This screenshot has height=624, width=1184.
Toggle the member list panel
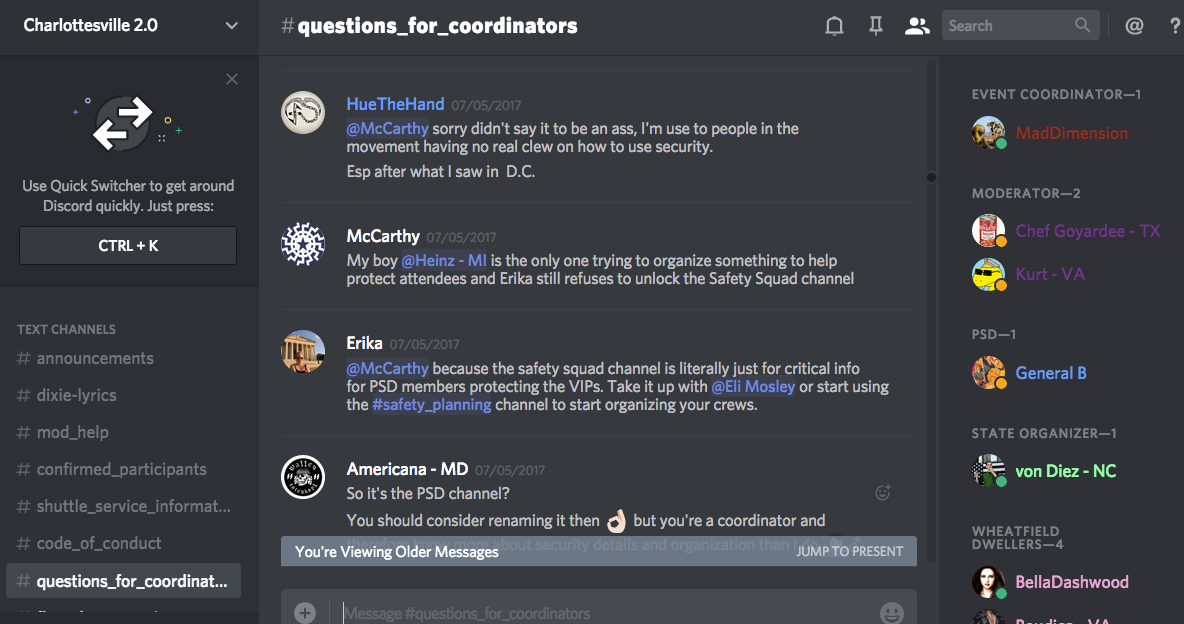tap(916, 27)
